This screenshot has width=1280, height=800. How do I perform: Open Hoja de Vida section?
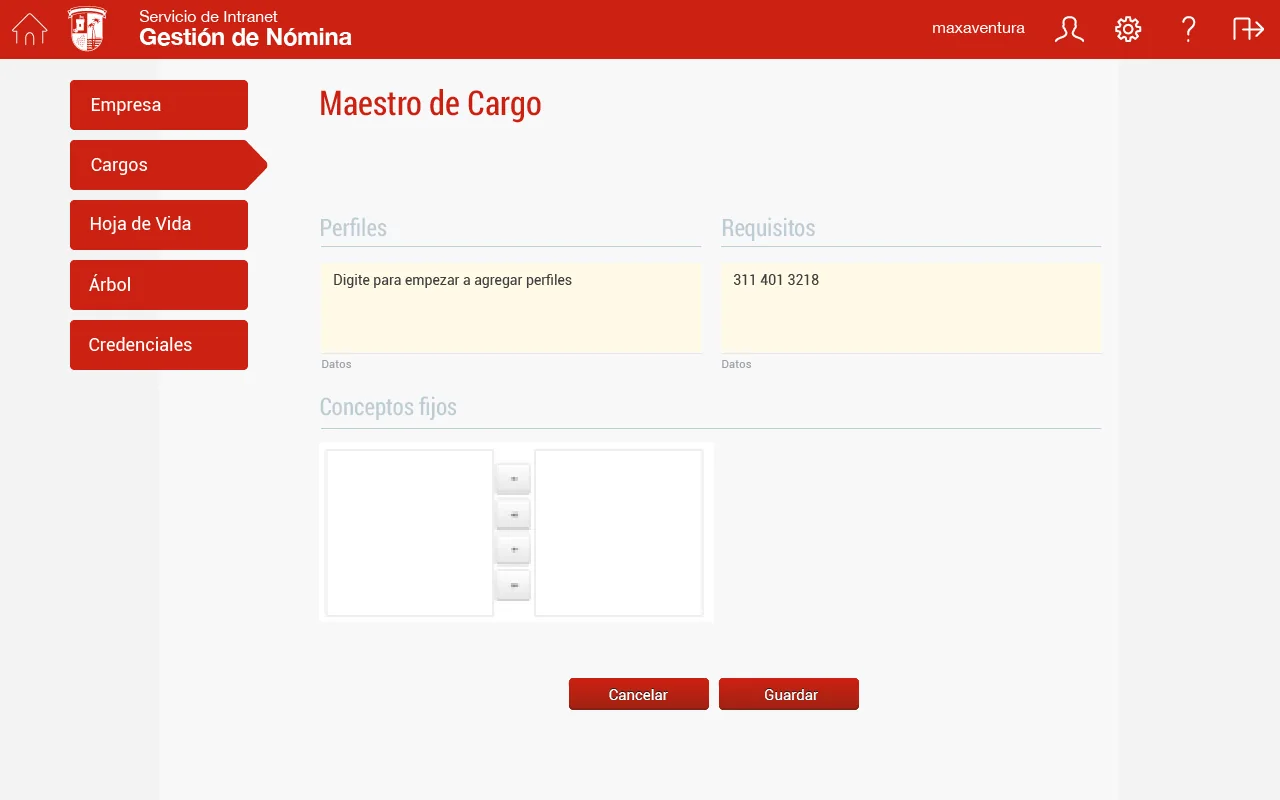(x=159, y=225)
